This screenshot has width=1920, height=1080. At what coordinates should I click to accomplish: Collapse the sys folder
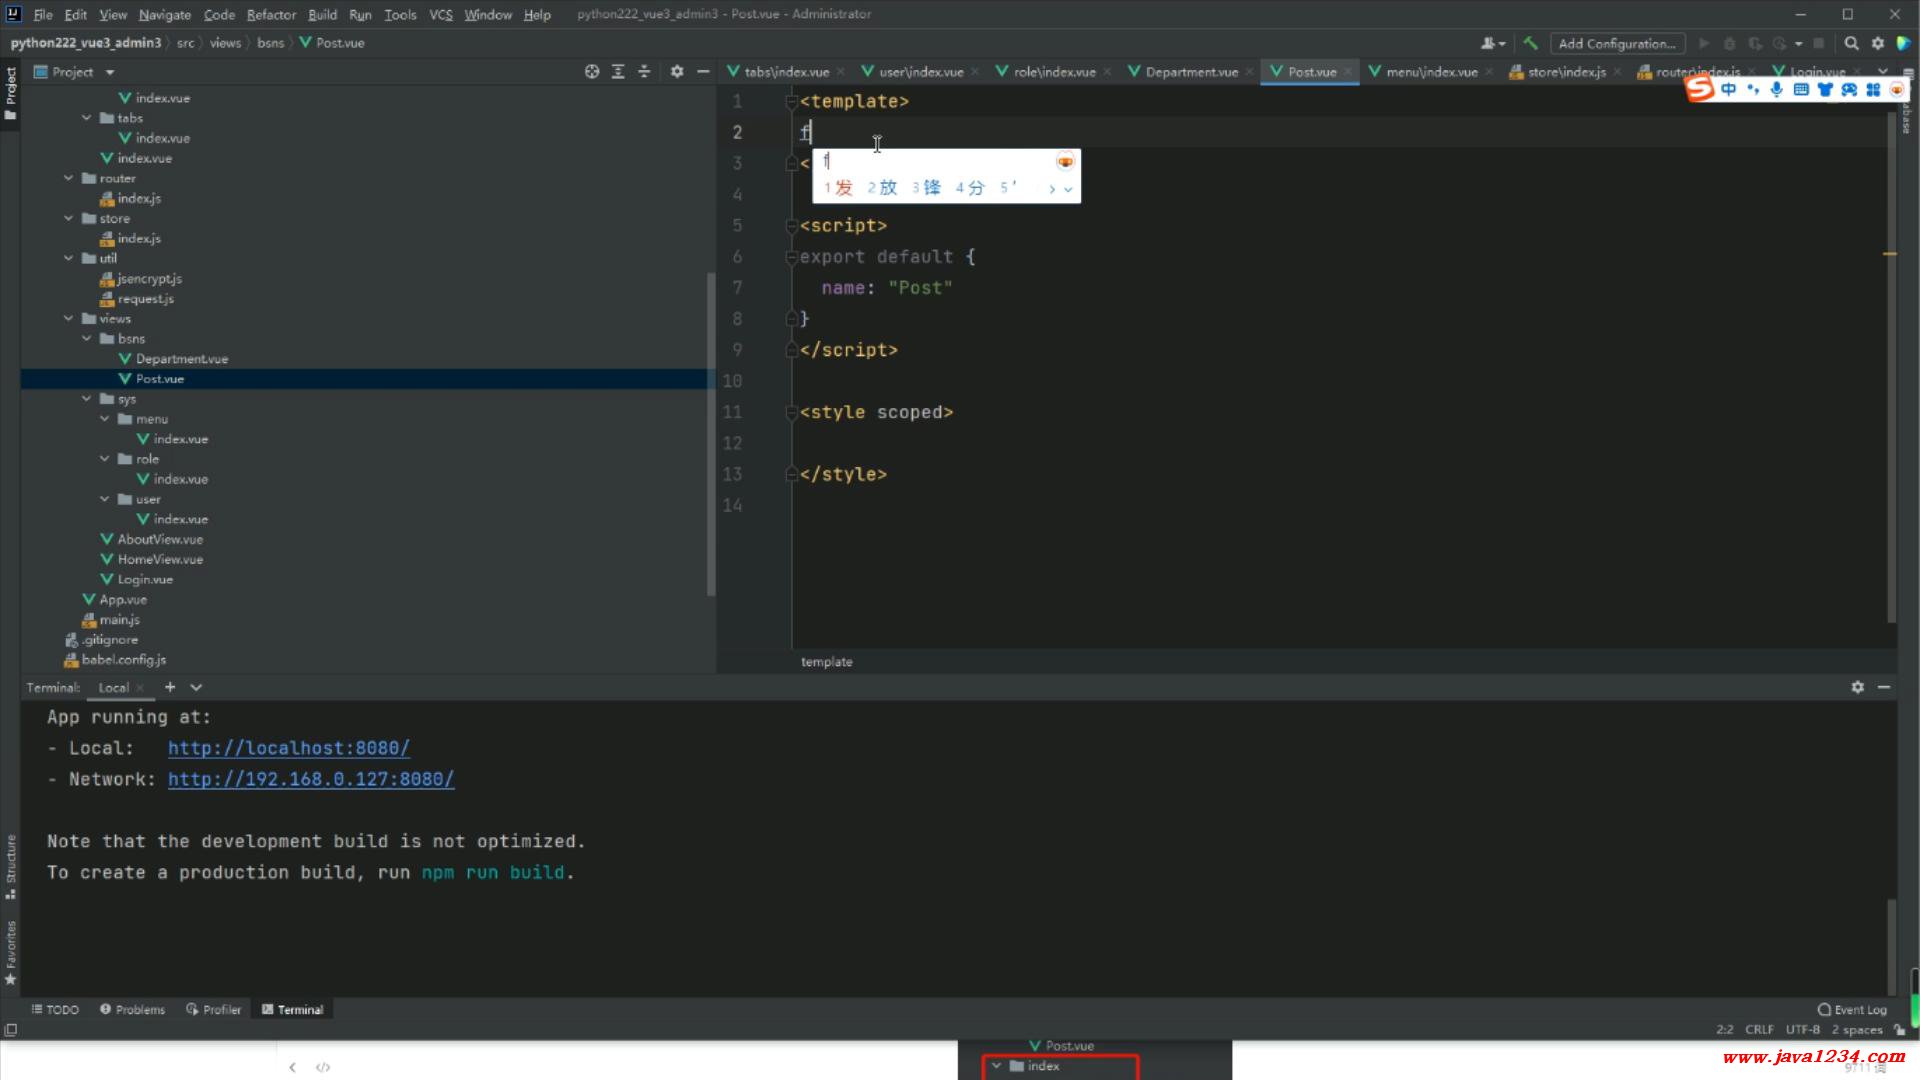click(87, 398)
